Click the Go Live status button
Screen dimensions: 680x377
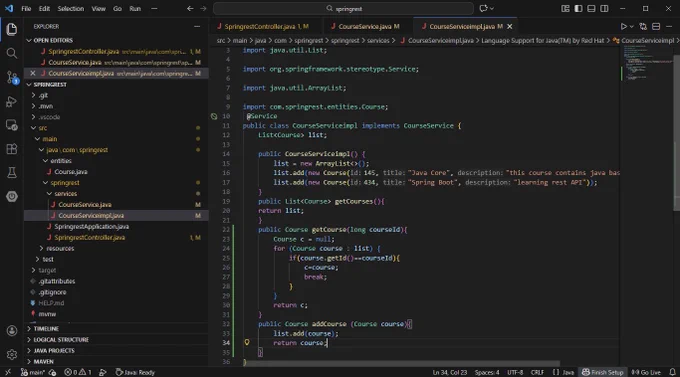tap(646, 372)
